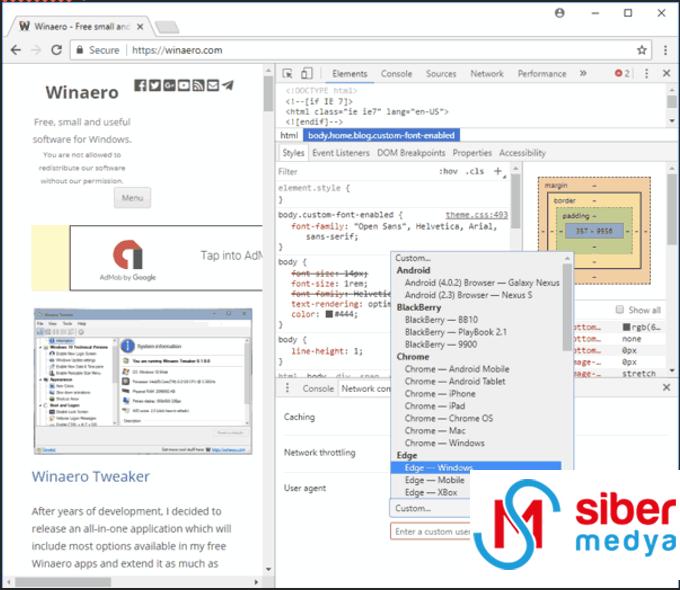Viewport: 680px width, 590px height.
Task: Show more DevTools tabs chevron
Action: (x=583, y=73)
